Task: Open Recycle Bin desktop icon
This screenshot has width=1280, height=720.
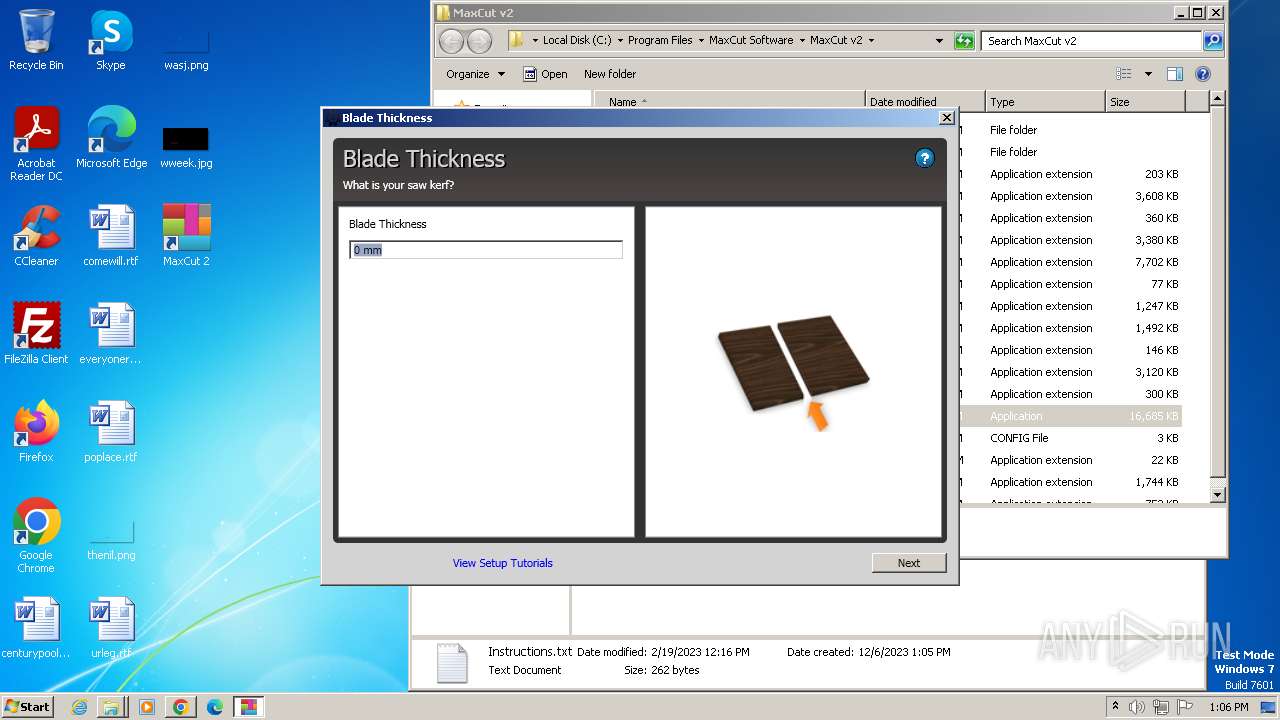Action: 36,40
